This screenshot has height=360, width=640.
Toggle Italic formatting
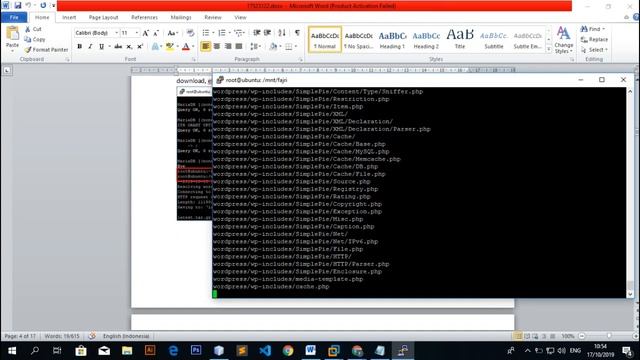point(90,47)
